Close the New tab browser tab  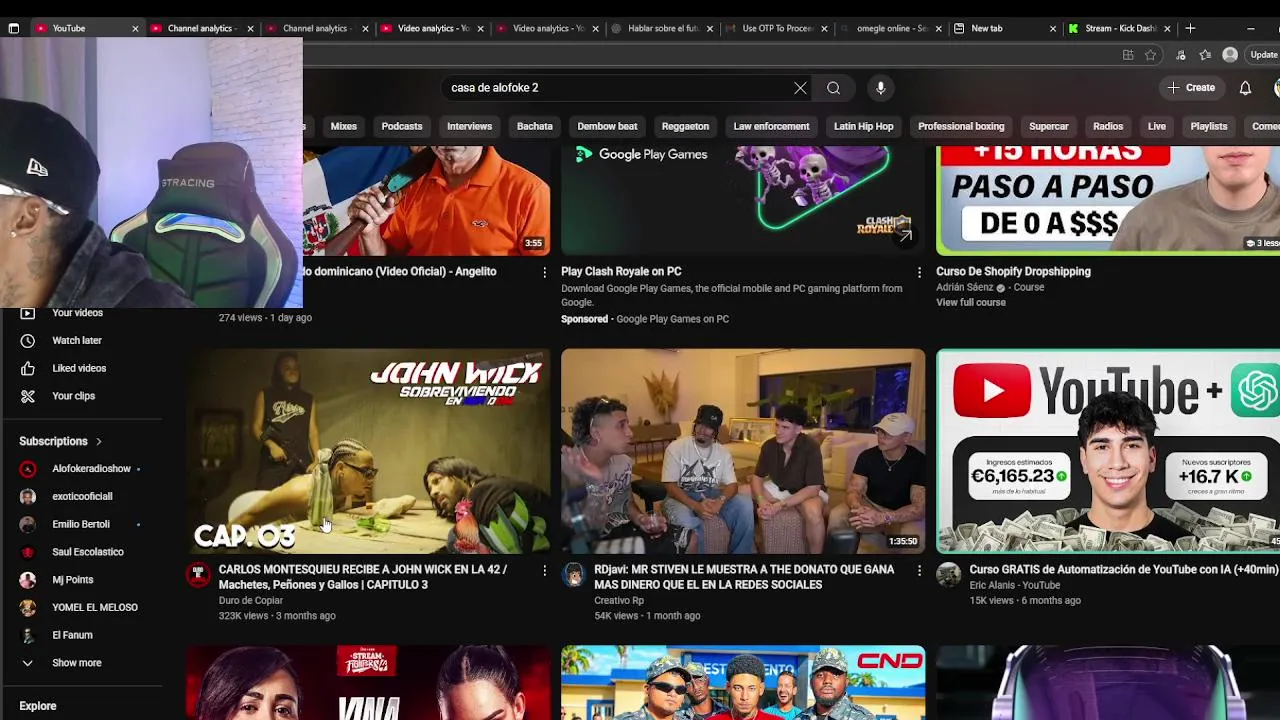1052,28
